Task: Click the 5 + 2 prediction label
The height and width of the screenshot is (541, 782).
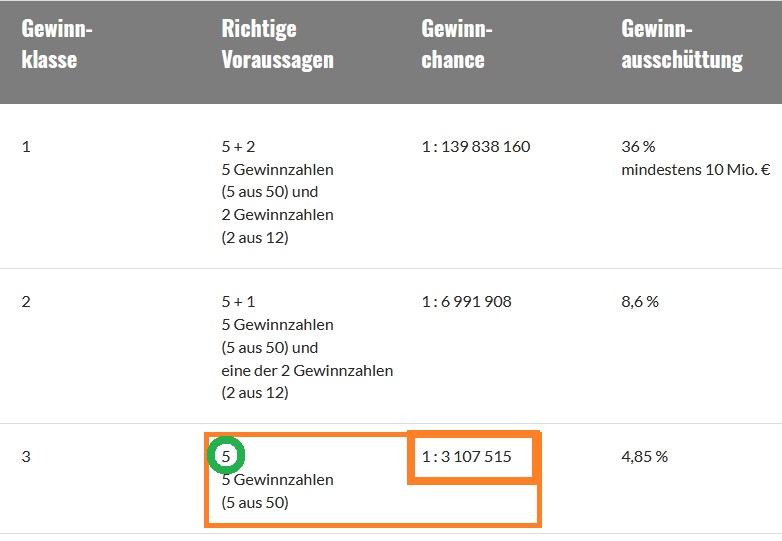Action: click(x=238, y=147)
